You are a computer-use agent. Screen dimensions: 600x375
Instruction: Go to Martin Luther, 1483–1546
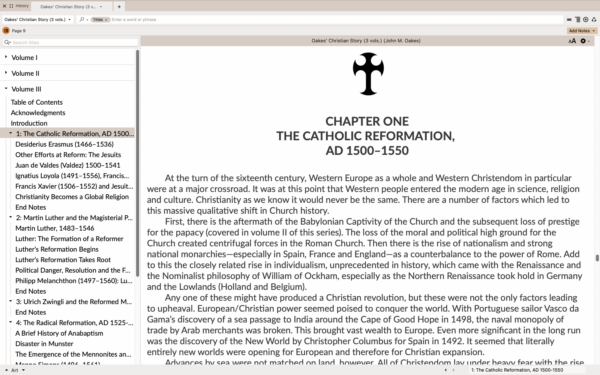coord(55,228)
